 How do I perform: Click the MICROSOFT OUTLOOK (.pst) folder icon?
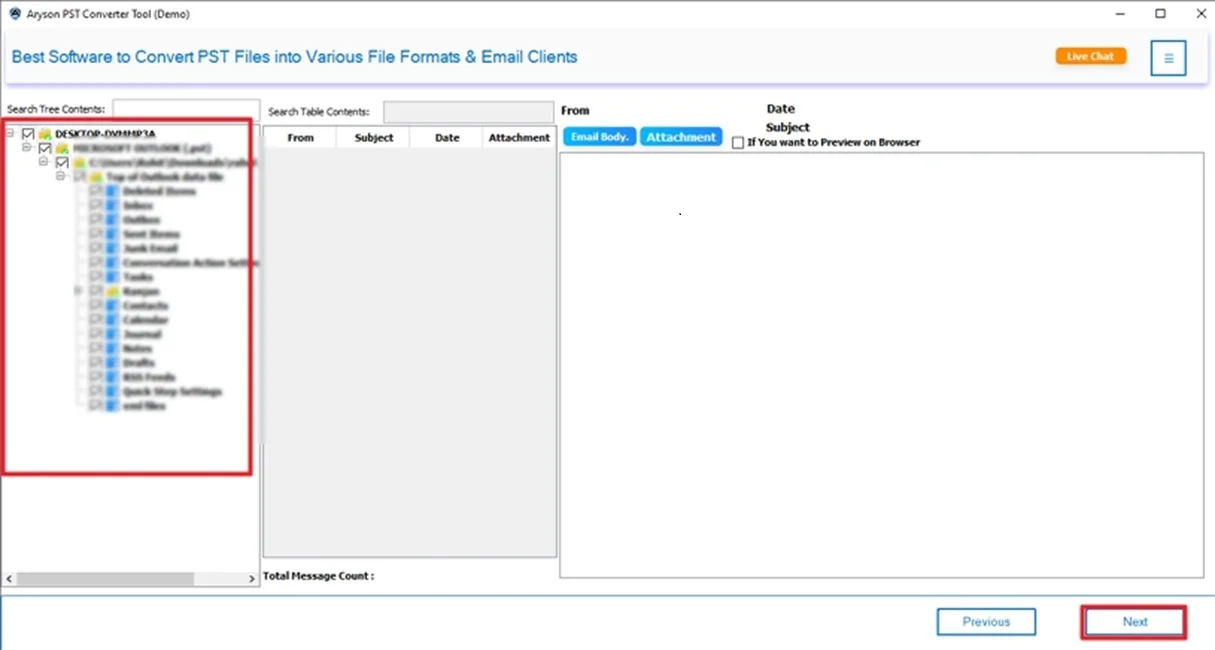62,148
